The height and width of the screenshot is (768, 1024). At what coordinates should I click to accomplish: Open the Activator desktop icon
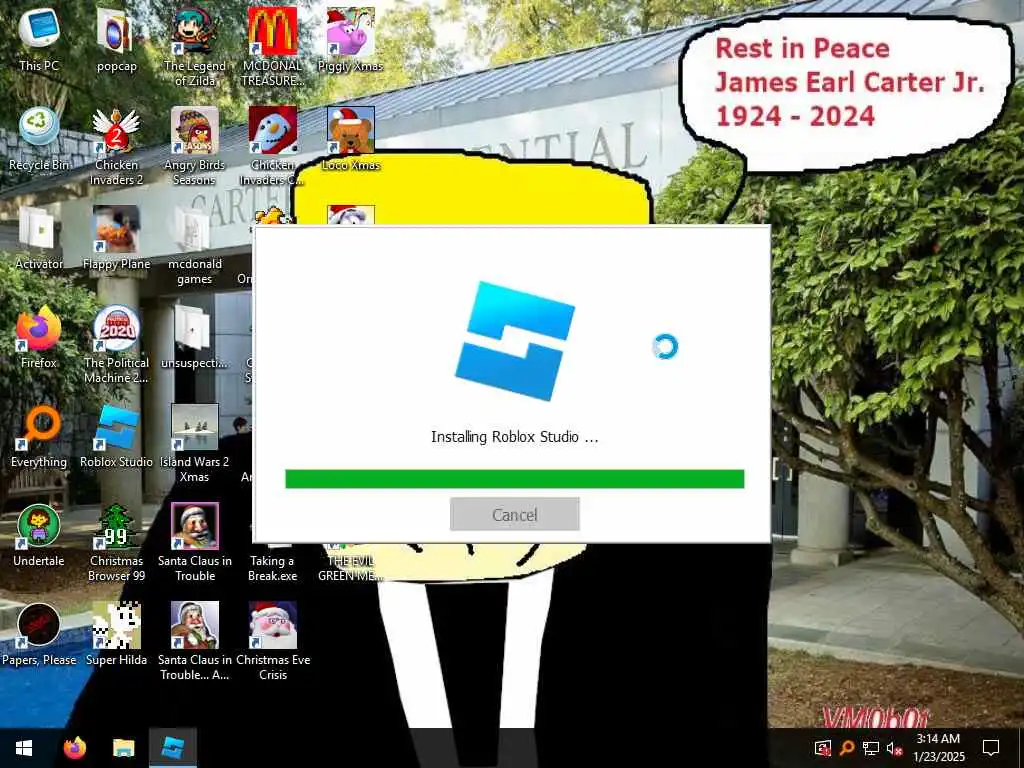pyautogui.click(x=39, y=238)
